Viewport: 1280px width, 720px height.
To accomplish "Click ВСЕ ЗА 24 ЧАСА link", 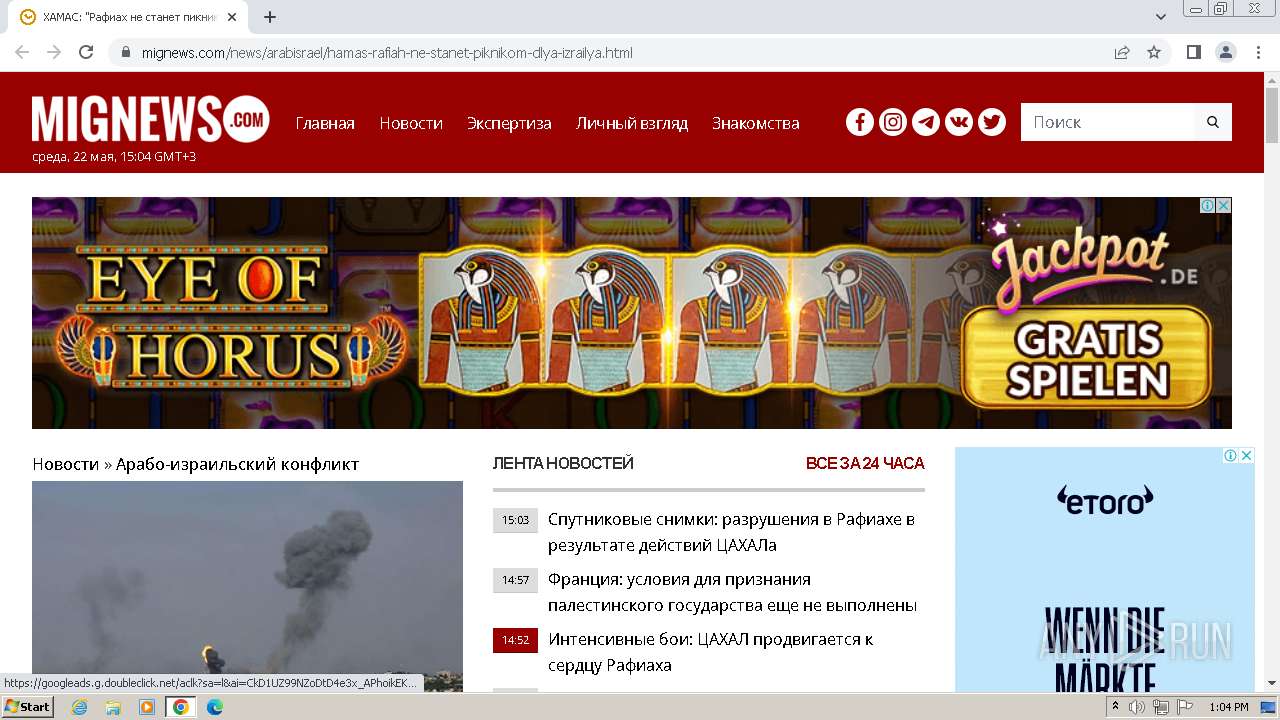I will pyautogui.click(x=865, y=463).
